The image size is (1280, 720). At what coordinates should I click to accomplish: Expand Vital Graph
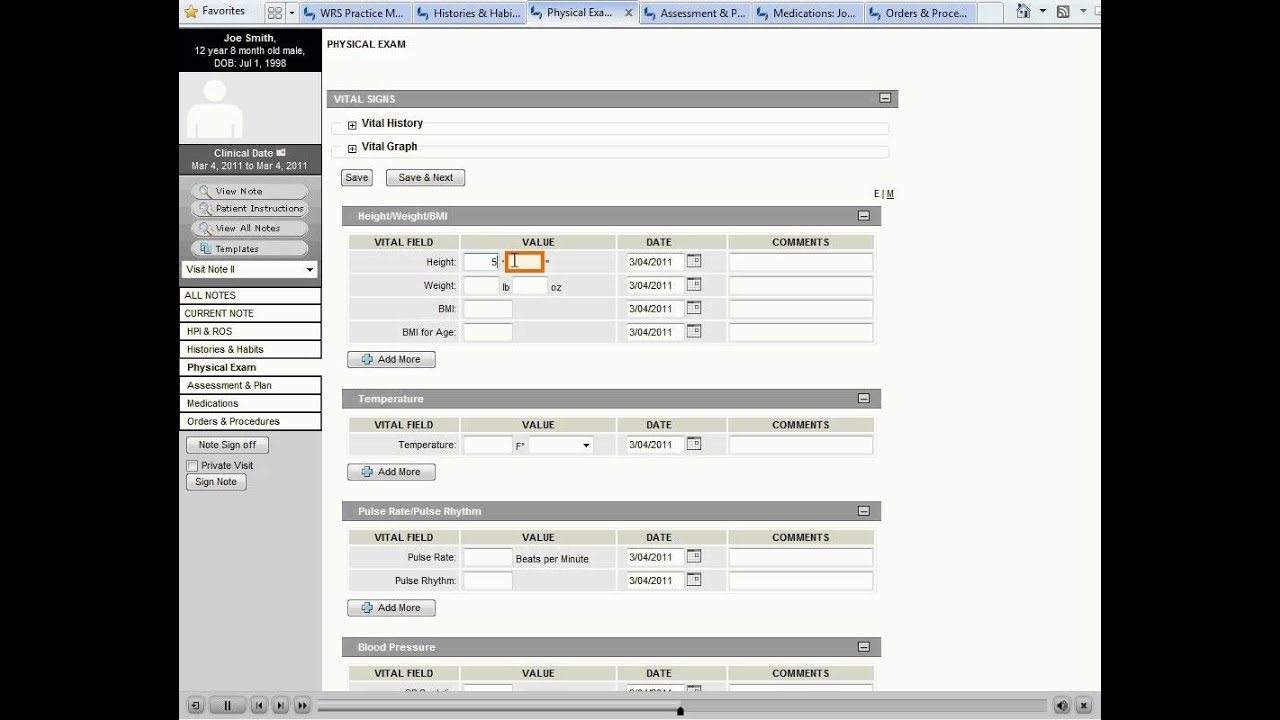click(352, 148)
